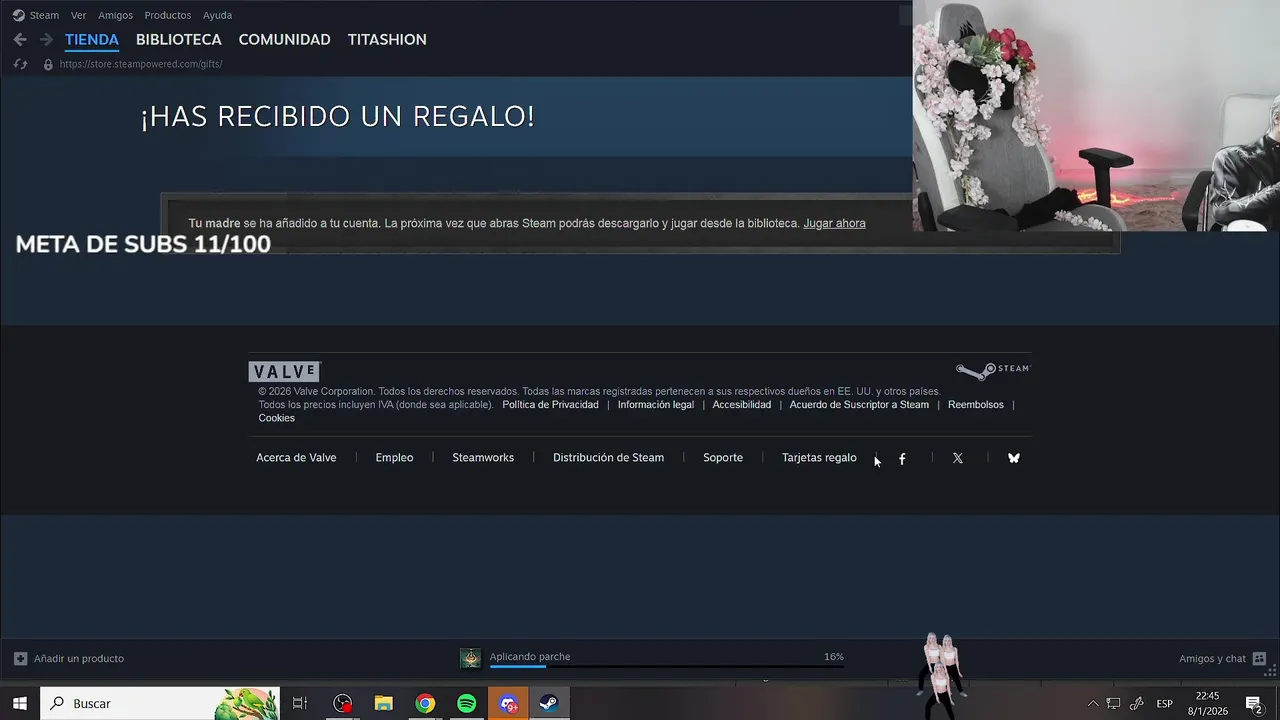Open the Reembolsos link
Viewport: 1280px width, 720px height.
tap(976, 405)
